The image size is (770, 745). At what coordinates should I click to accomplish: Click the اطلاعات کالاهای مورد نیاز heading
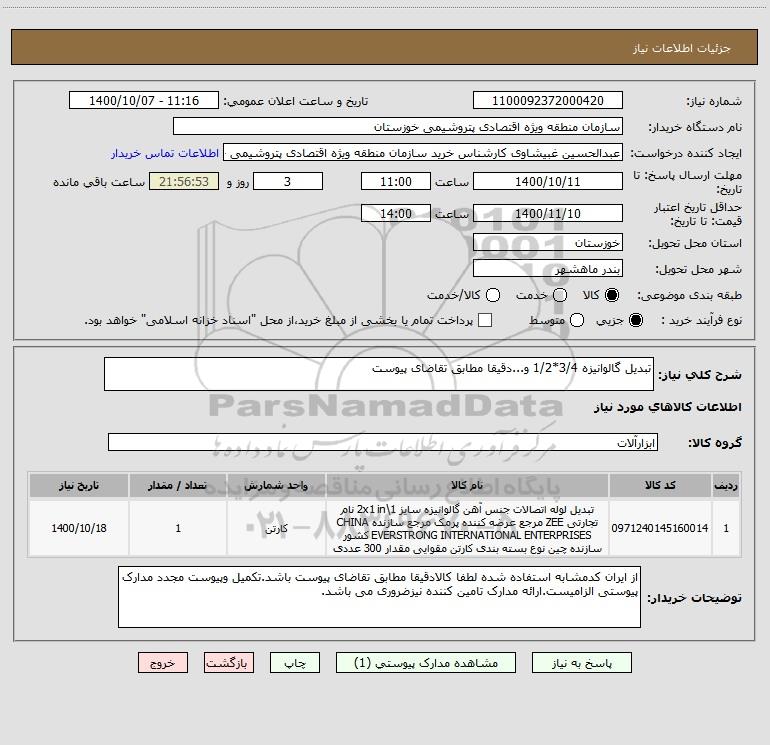click(667, 407)
